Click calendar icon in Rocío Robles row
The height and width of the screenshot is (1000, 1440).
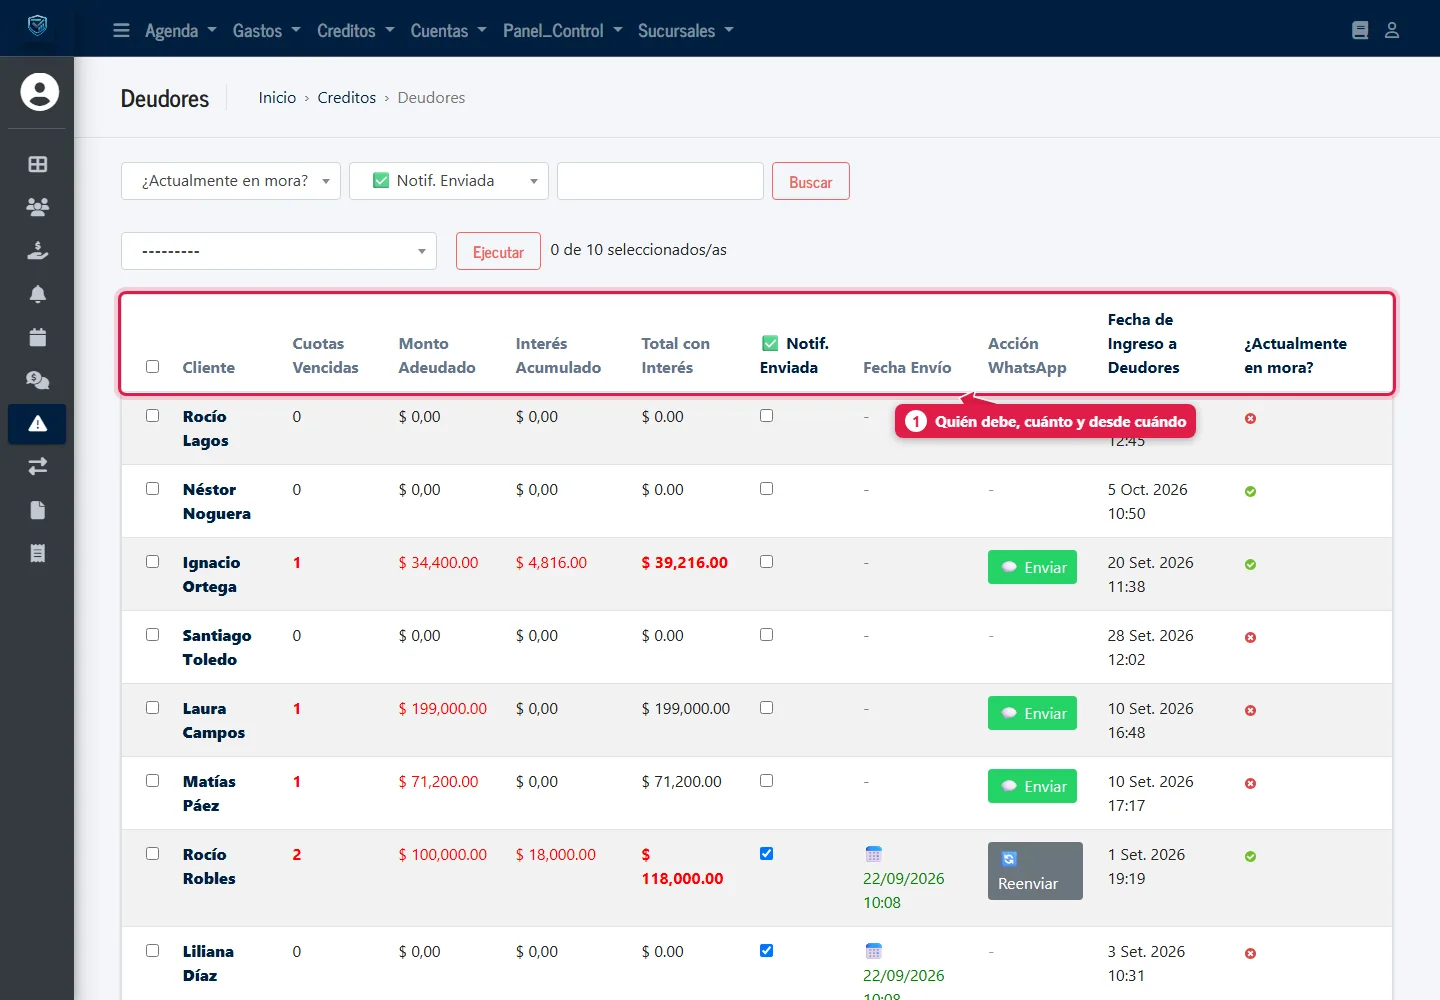[x=874, y=854]
